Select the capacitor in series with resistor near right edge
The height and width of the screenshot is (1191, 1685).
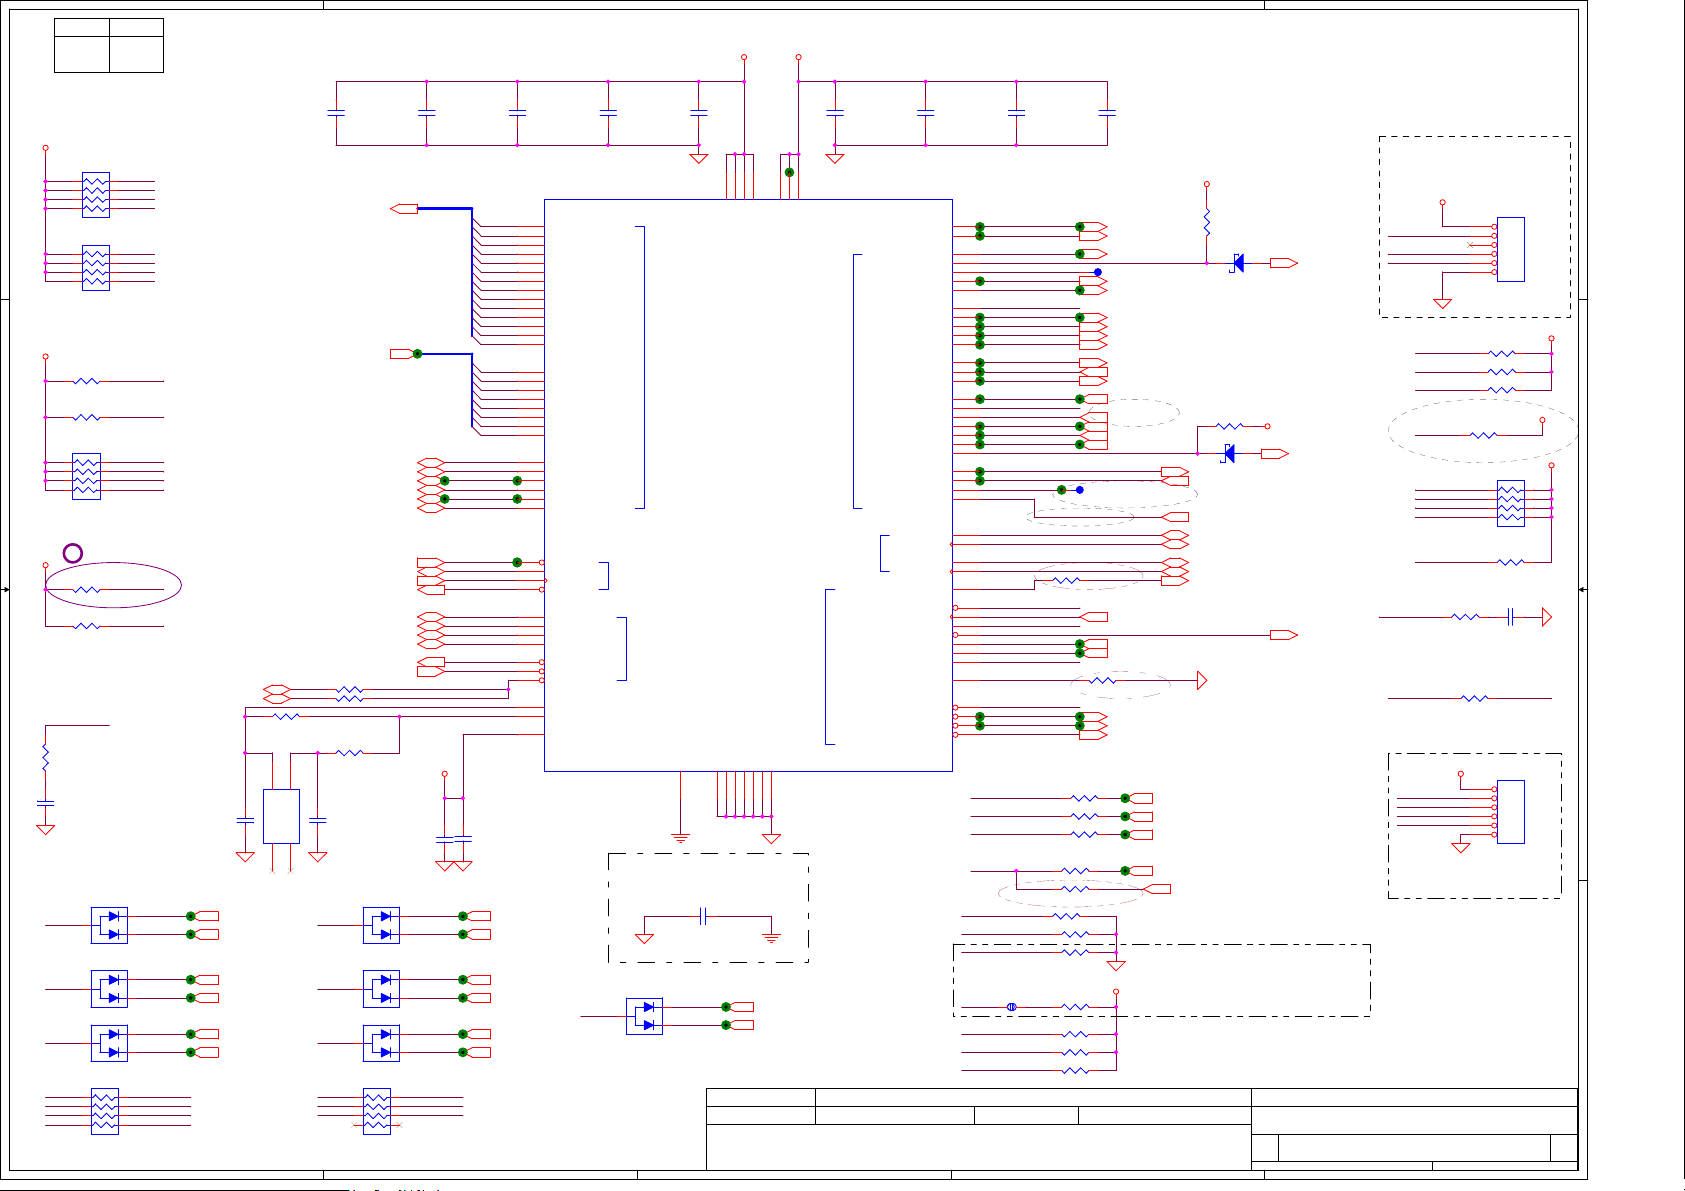[x=1511, y=617]
